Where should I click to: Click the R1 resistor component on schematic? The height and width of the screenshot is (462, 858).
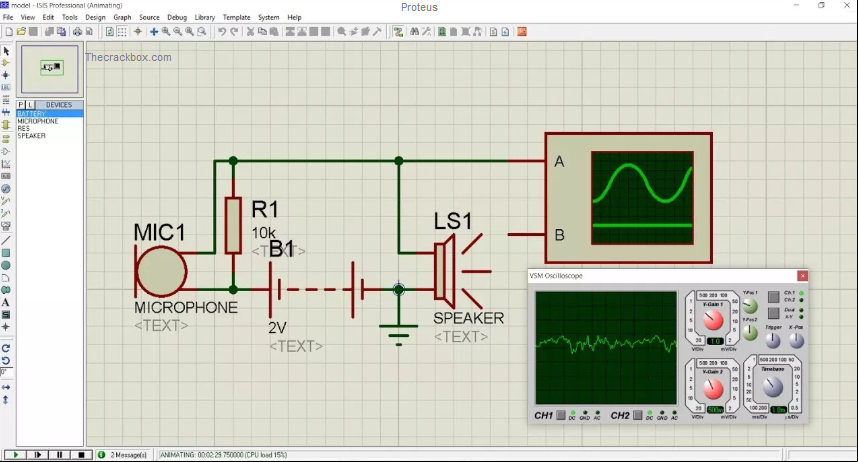point(233,225)
